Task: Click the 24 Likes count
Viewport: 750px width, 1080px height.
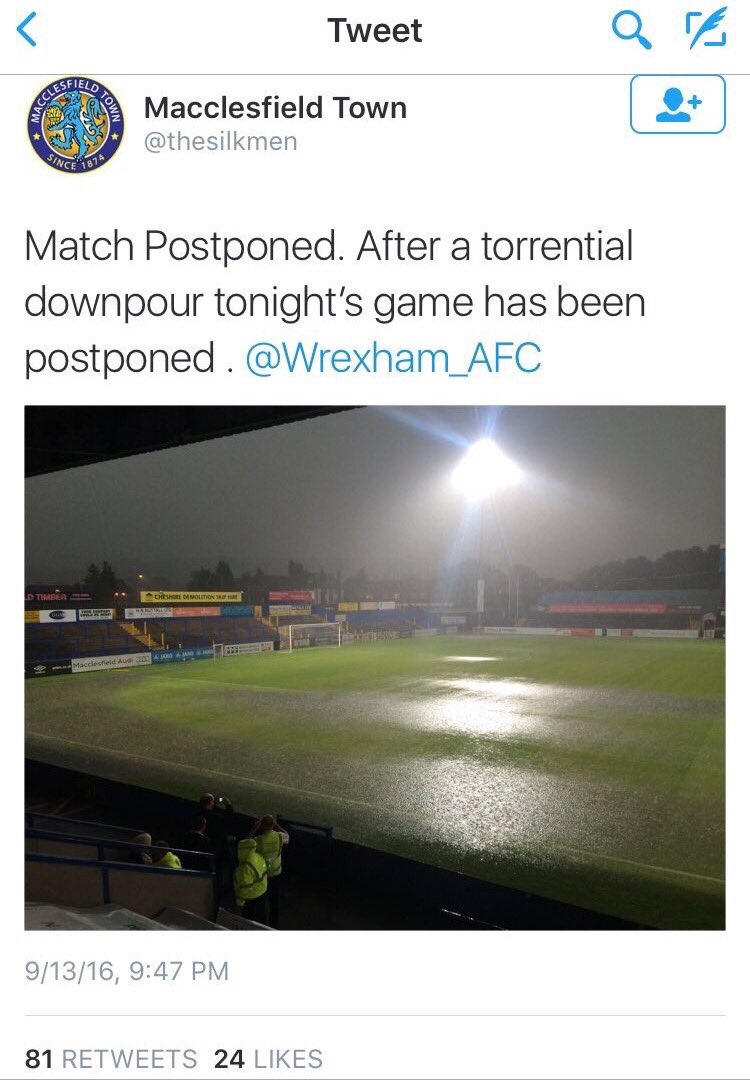Action: point(269,1059)
